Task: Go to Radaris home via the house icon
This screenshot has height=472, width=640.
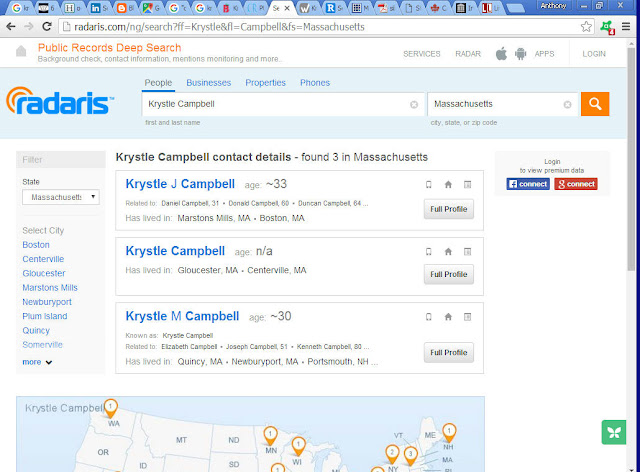Action: pyautogui.click(x=21, y=51)
